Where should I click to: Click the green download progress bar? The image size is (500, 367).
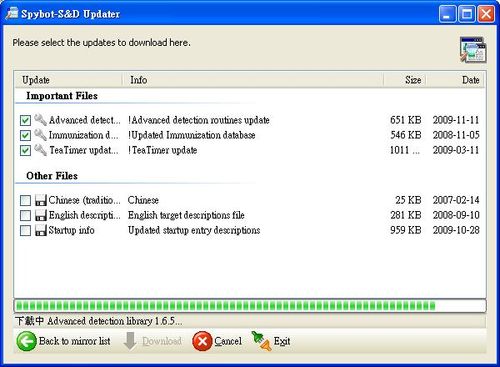250,306
